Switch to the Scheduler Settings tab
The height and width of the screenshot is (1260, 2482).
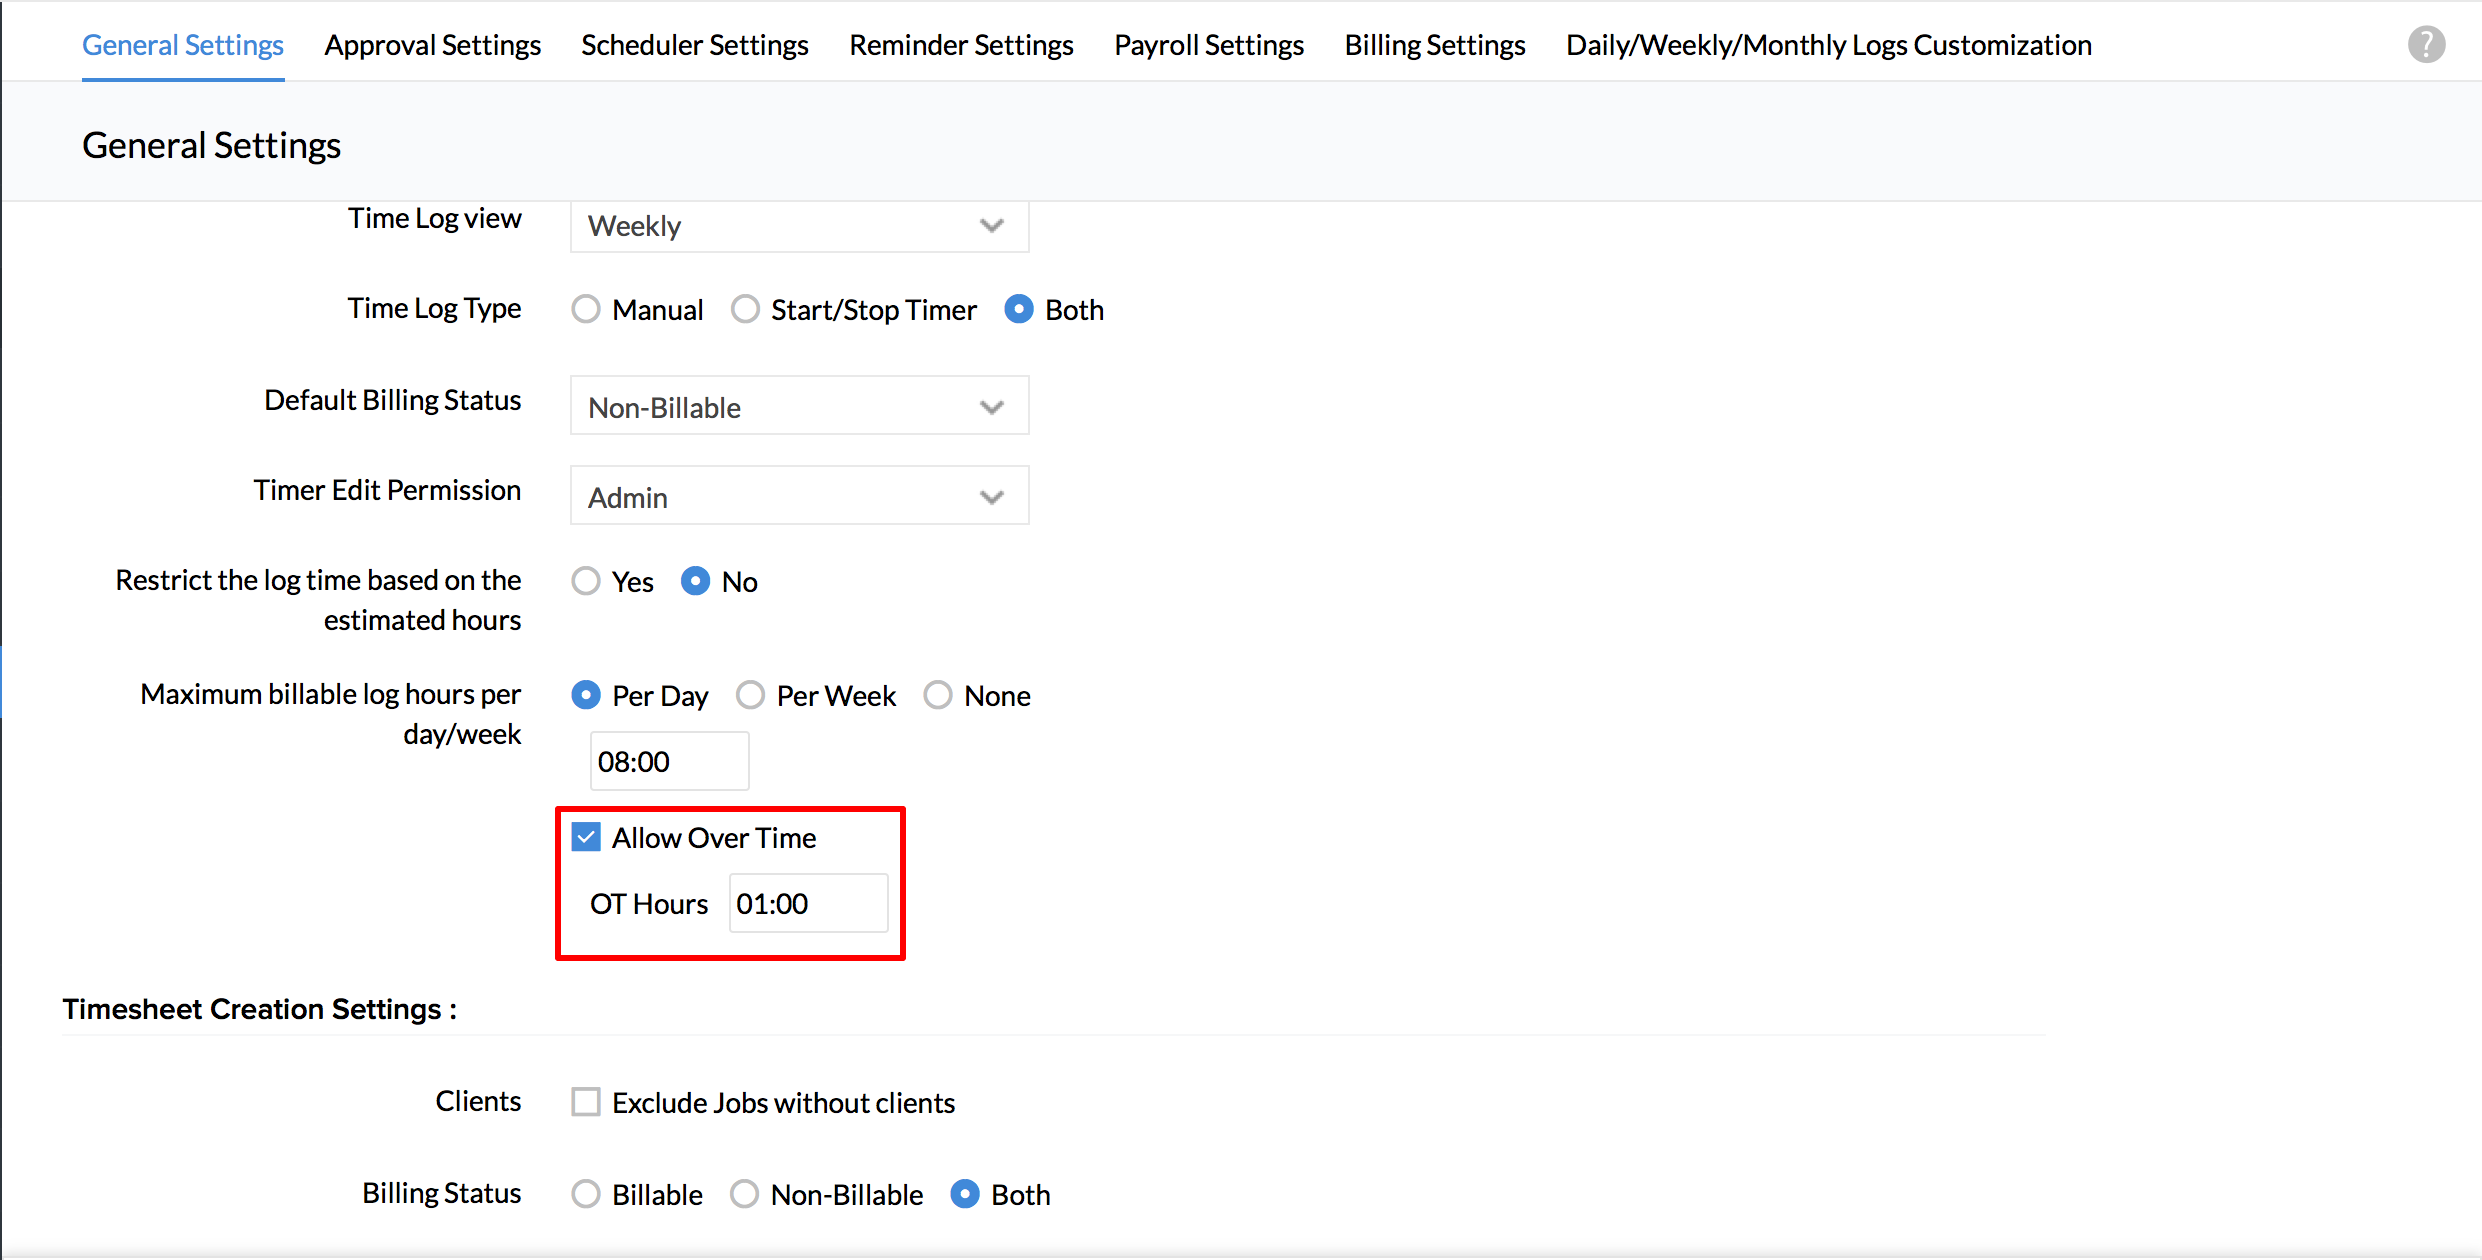694,45
